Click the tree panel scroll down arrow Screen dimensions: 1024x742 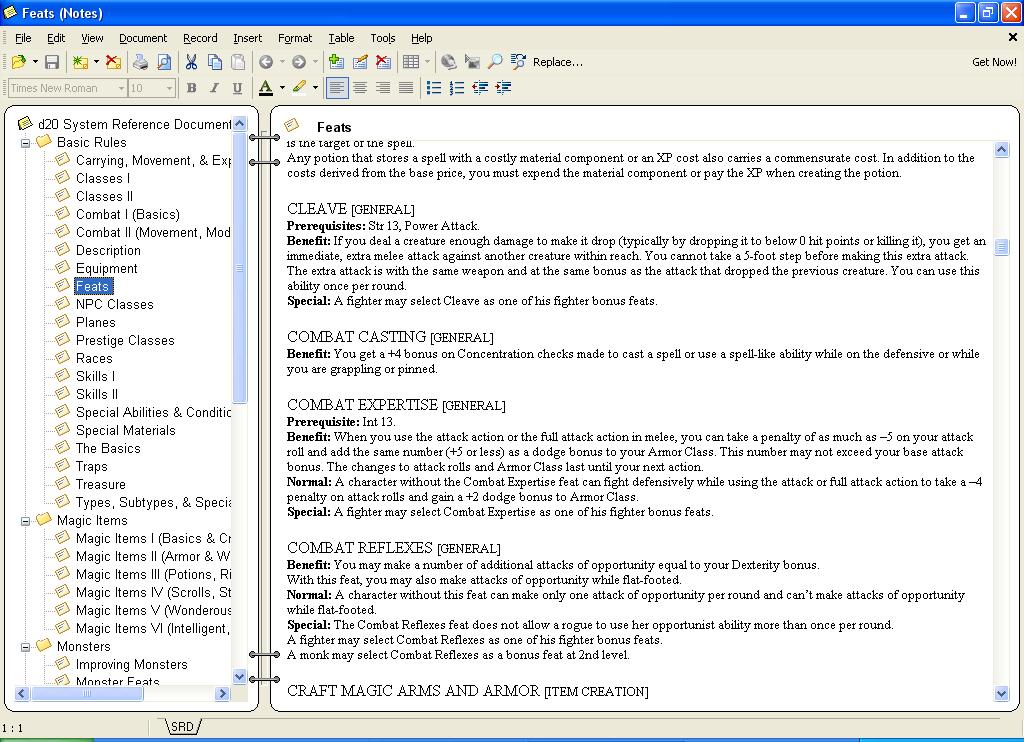coord(239,677)
